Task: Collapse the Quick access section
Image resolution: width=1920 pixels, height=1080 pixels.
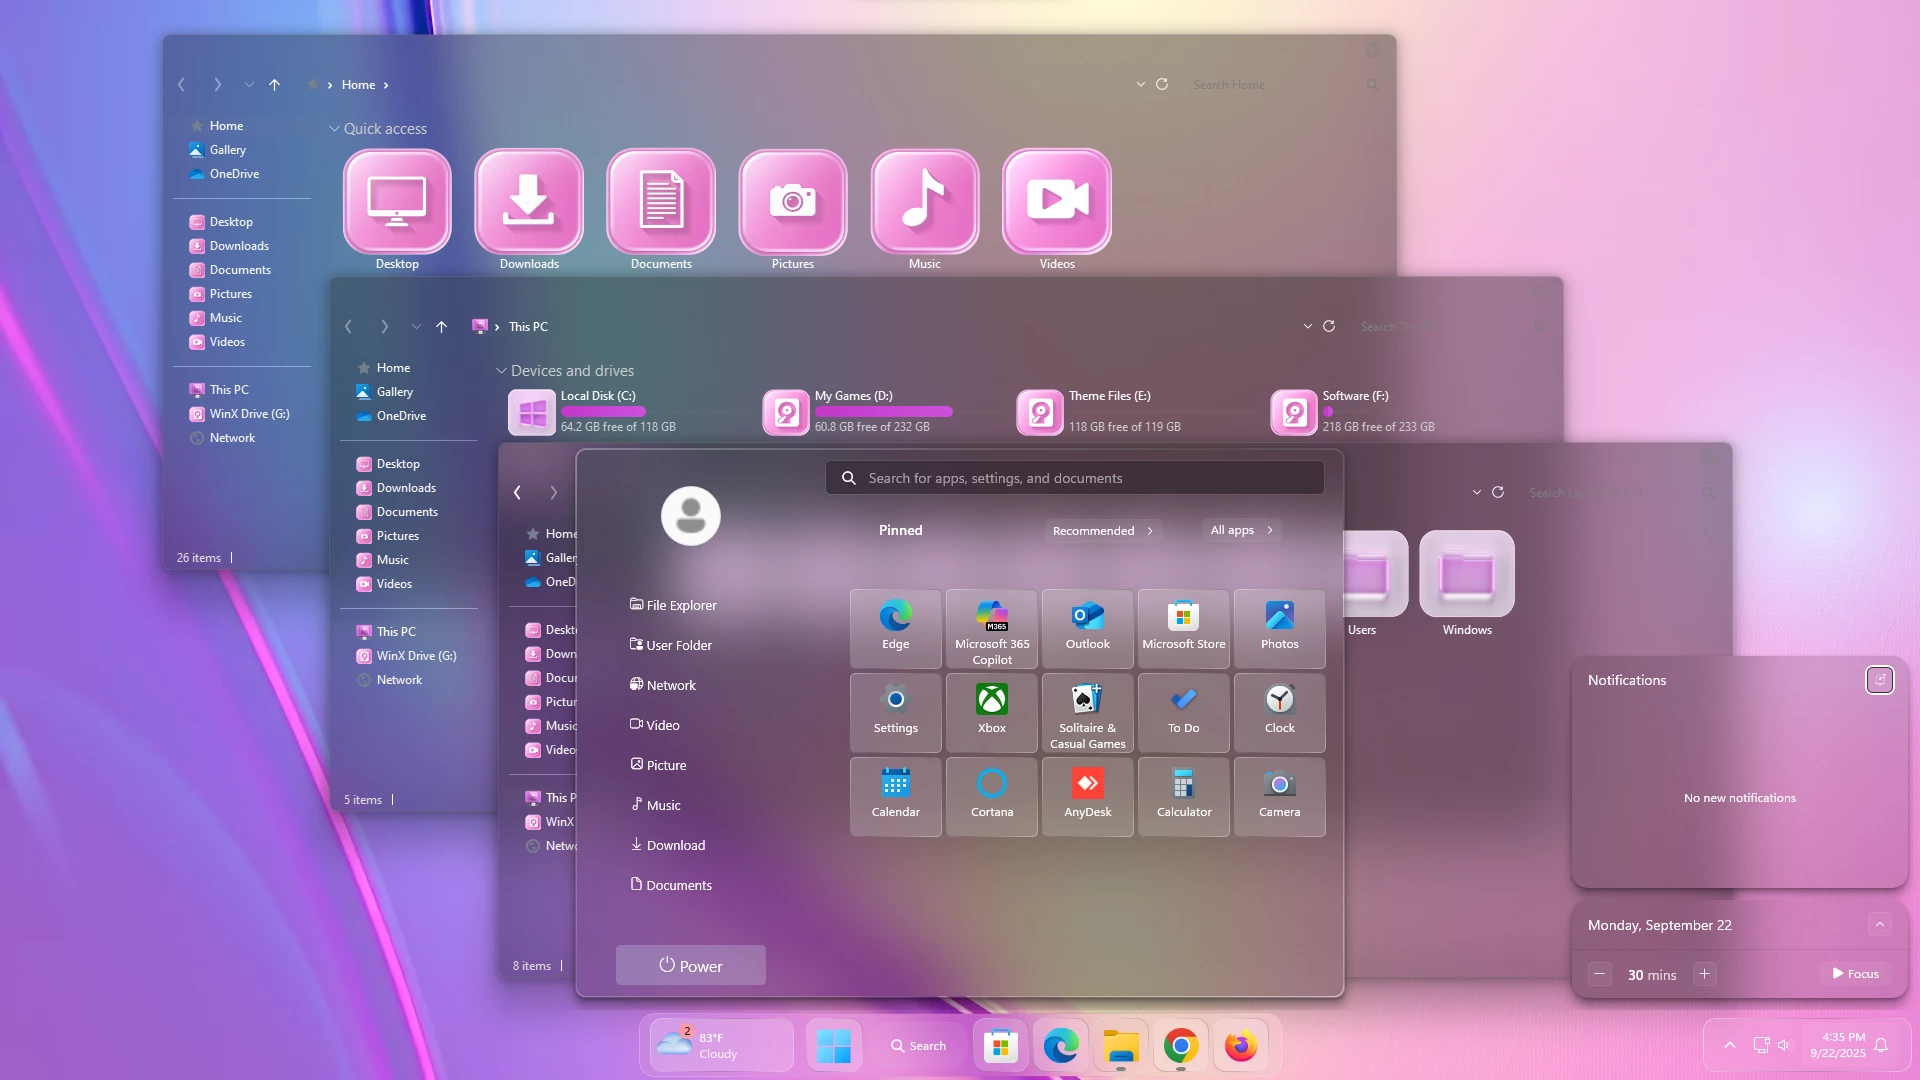Action: point(334,129)
